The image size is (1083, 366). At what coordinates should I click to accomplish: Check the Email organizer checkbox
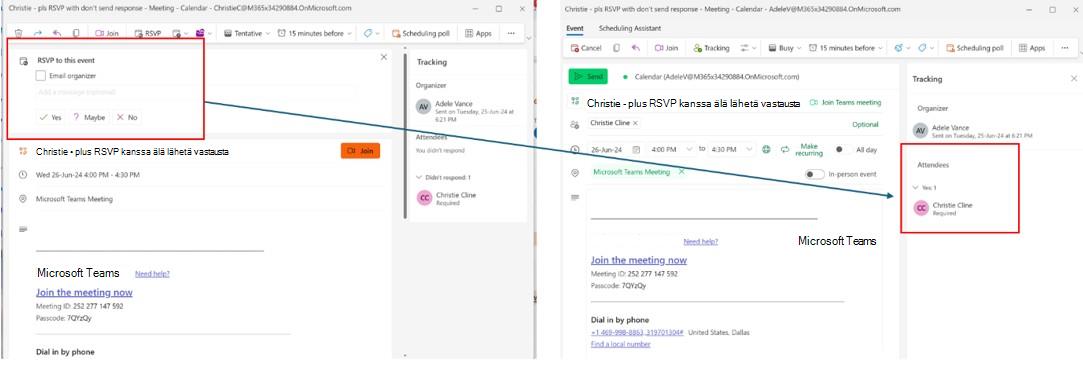[41, 76]
